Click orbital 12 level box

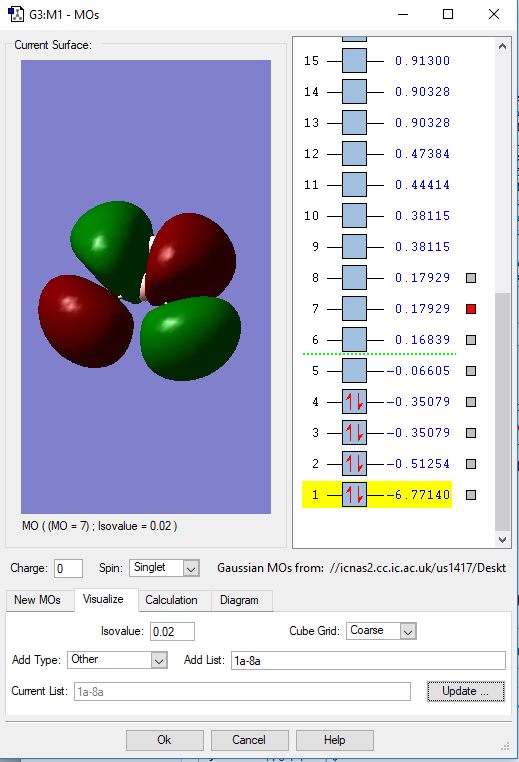[x=354, y=154]
